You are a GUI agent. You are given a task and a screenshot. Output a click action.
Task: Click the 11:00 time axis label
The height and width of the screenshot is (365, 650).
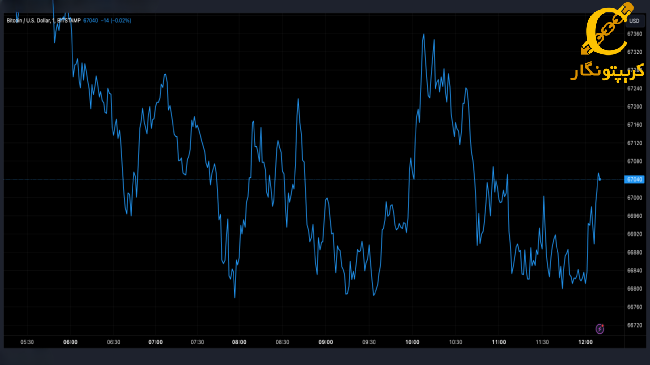click(x=499, y=342)
